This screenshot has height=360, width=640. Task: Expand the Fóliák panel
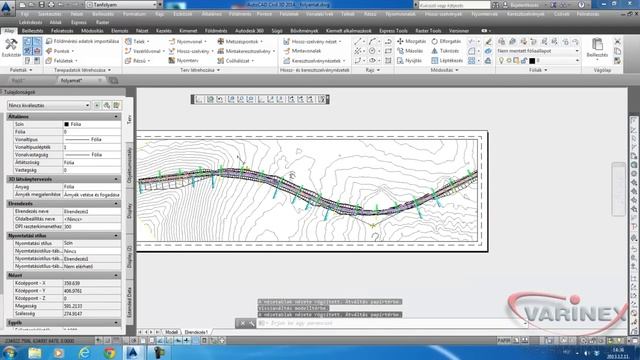pos(538,70)
